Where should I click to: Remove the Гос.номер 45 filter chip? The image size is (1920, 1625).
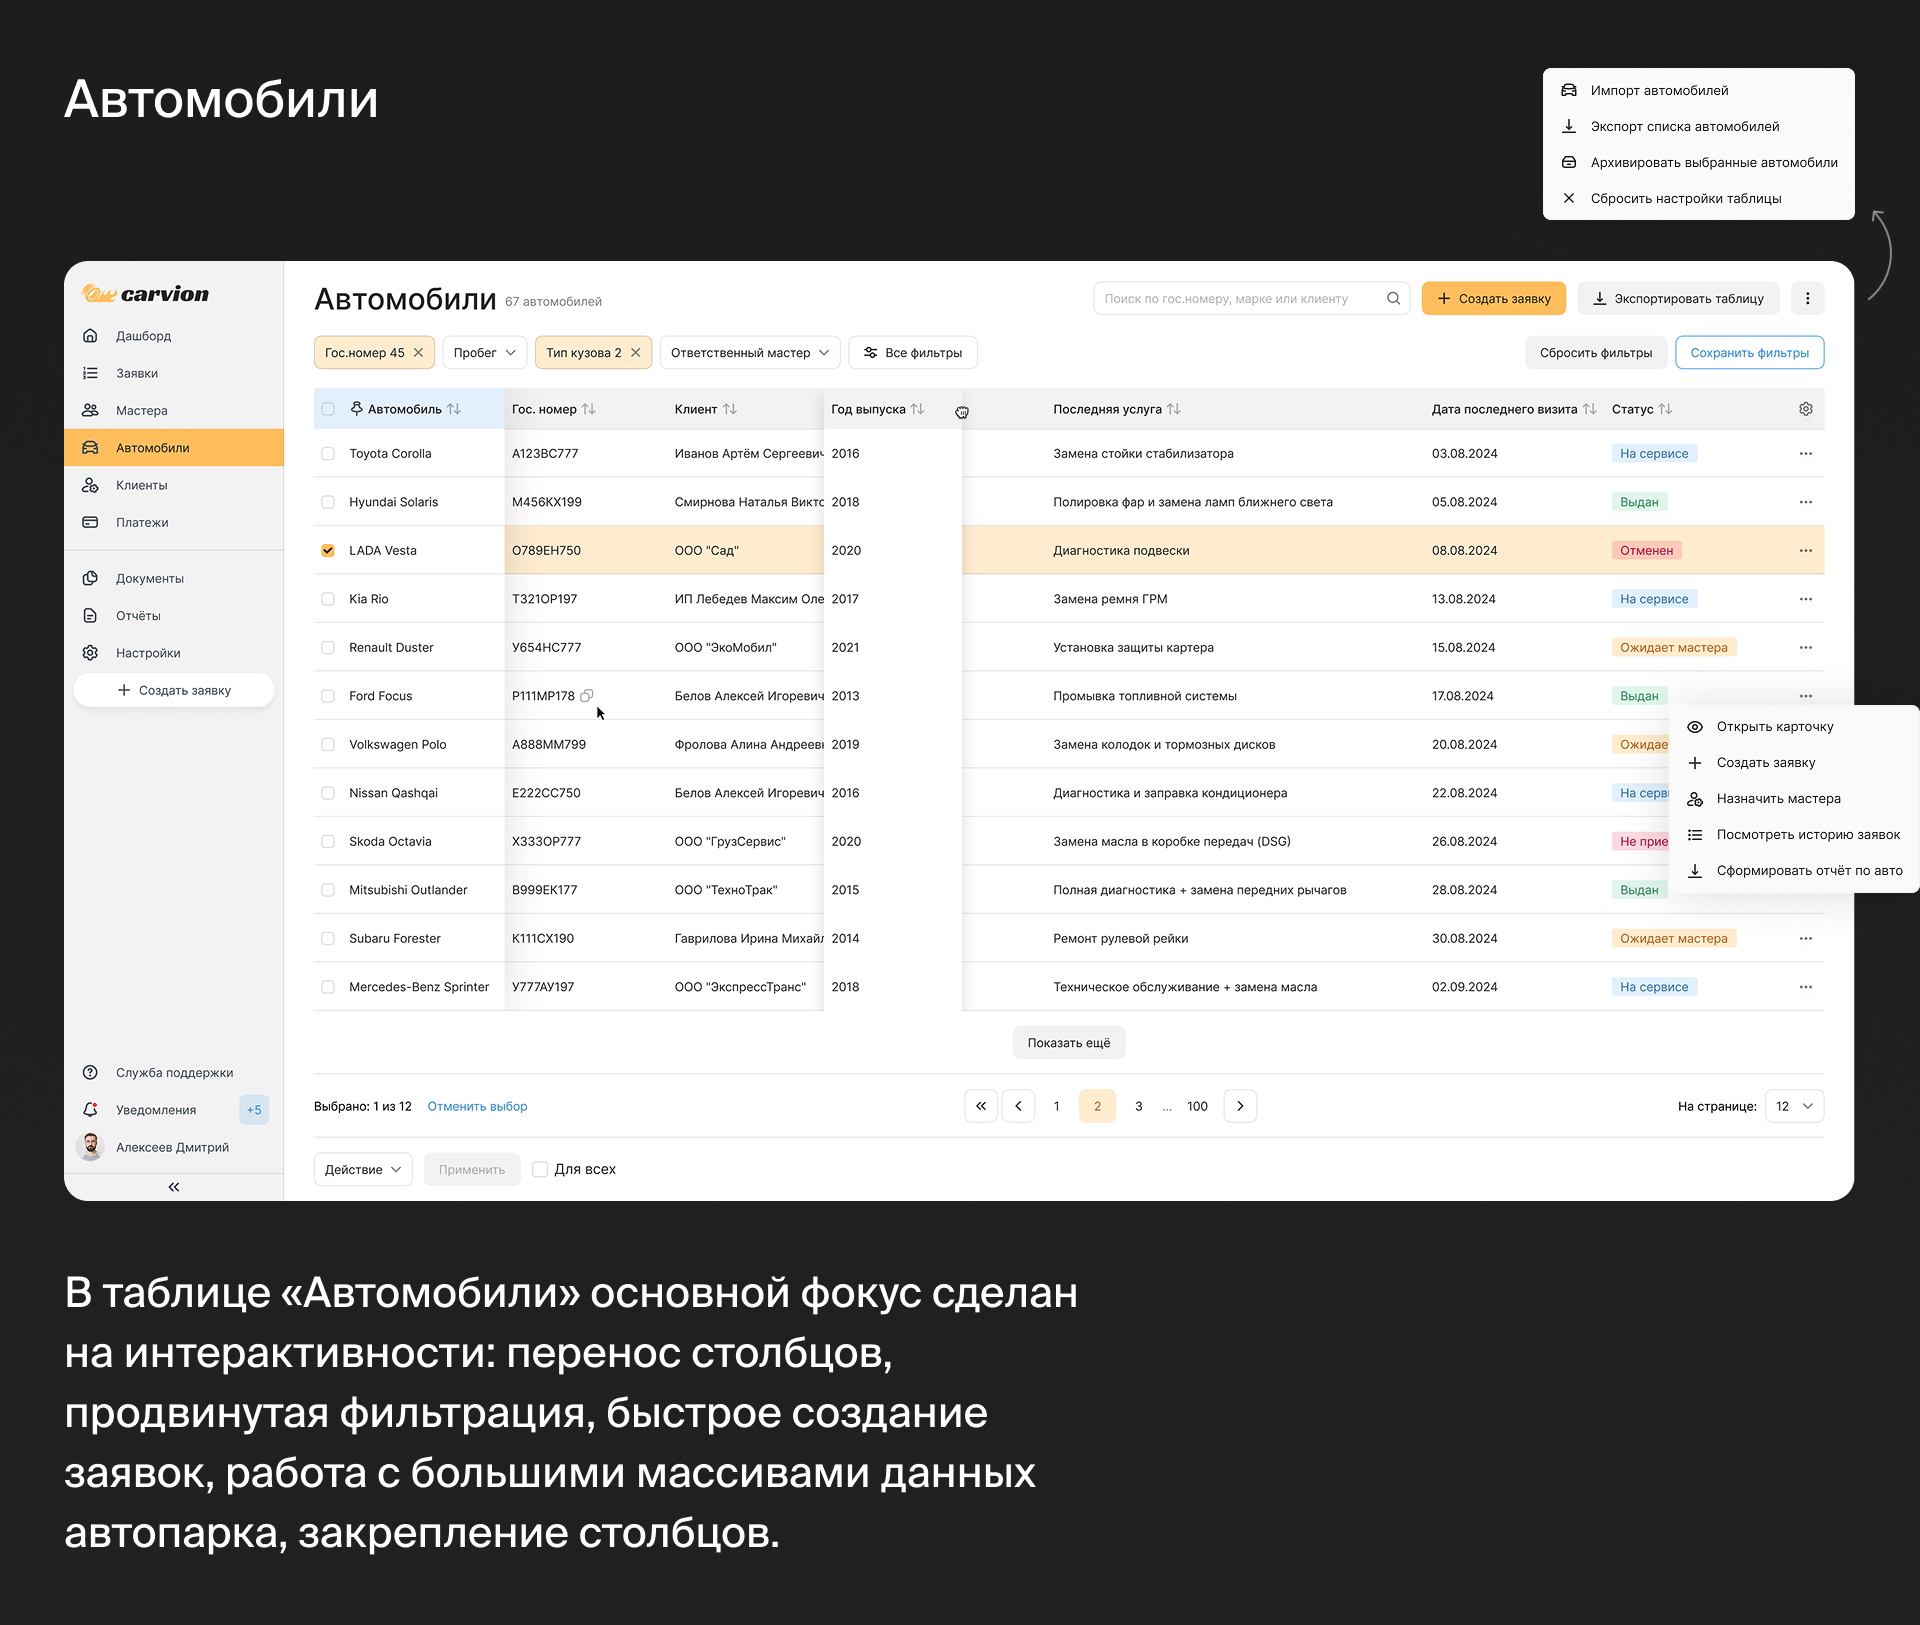point(419,352)
